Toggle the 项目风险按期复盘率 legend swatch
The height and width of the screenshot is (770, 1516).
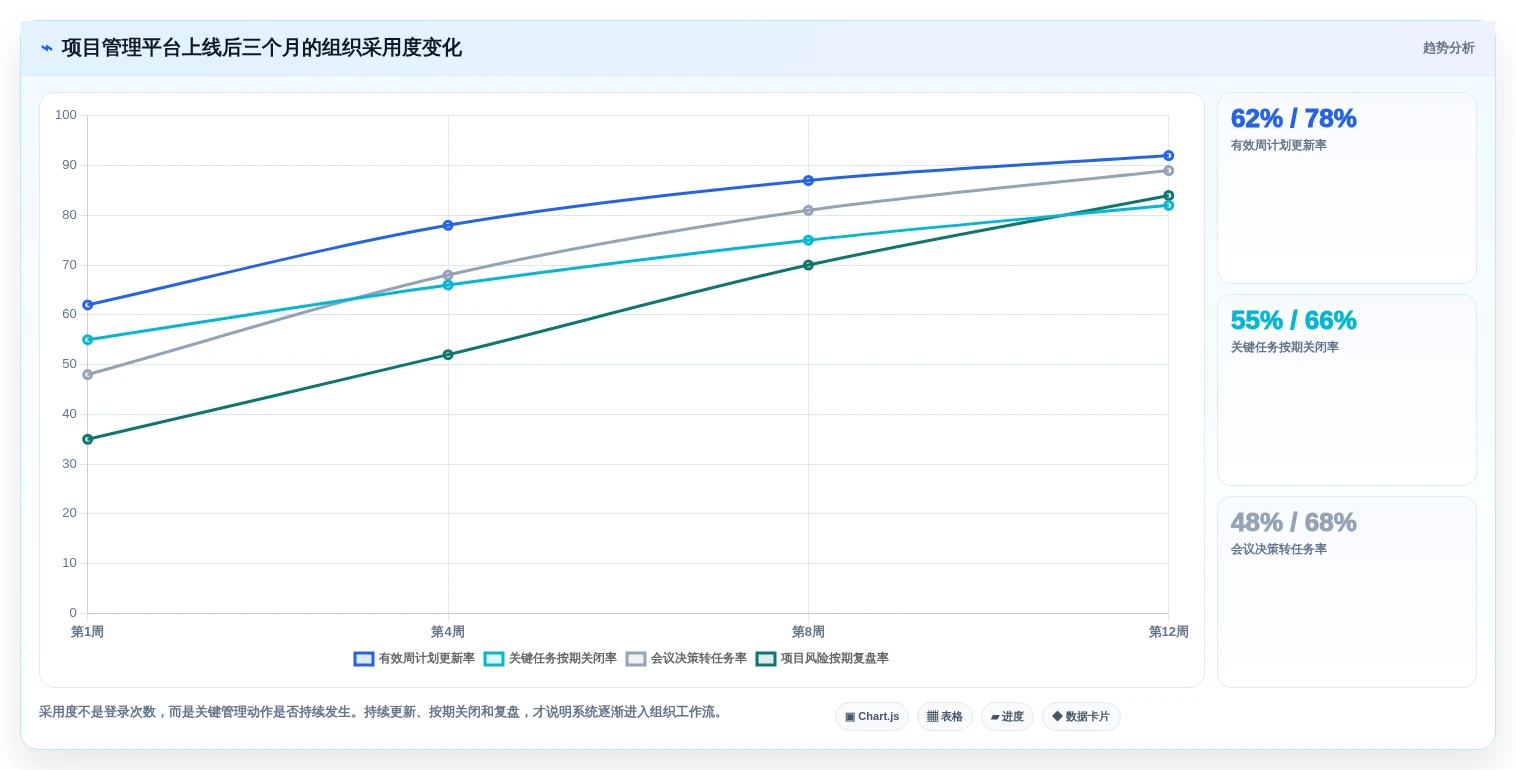tap(766, 659)
